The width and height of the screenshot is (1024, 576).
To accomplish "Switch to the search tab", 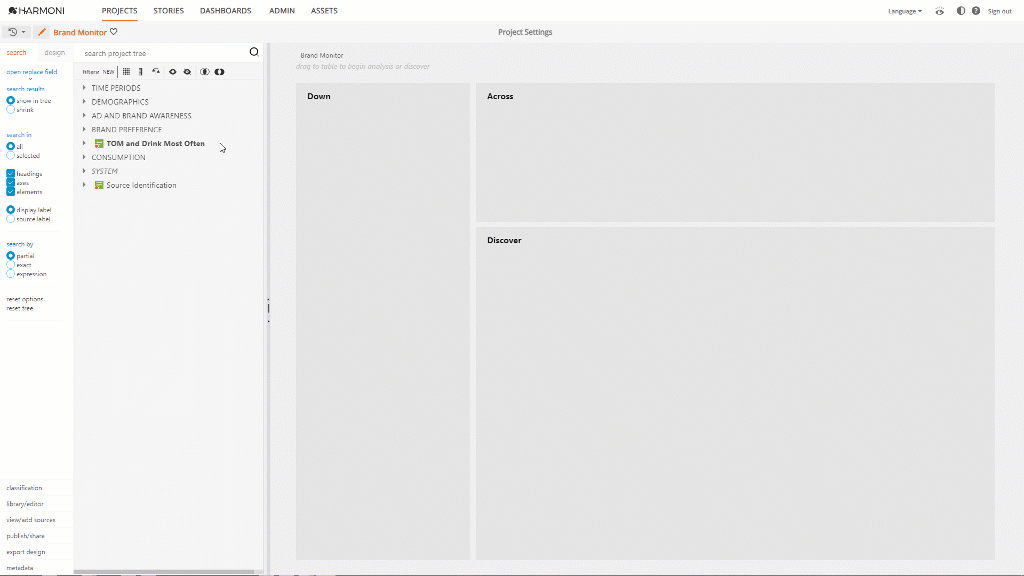I will (16, 53).
